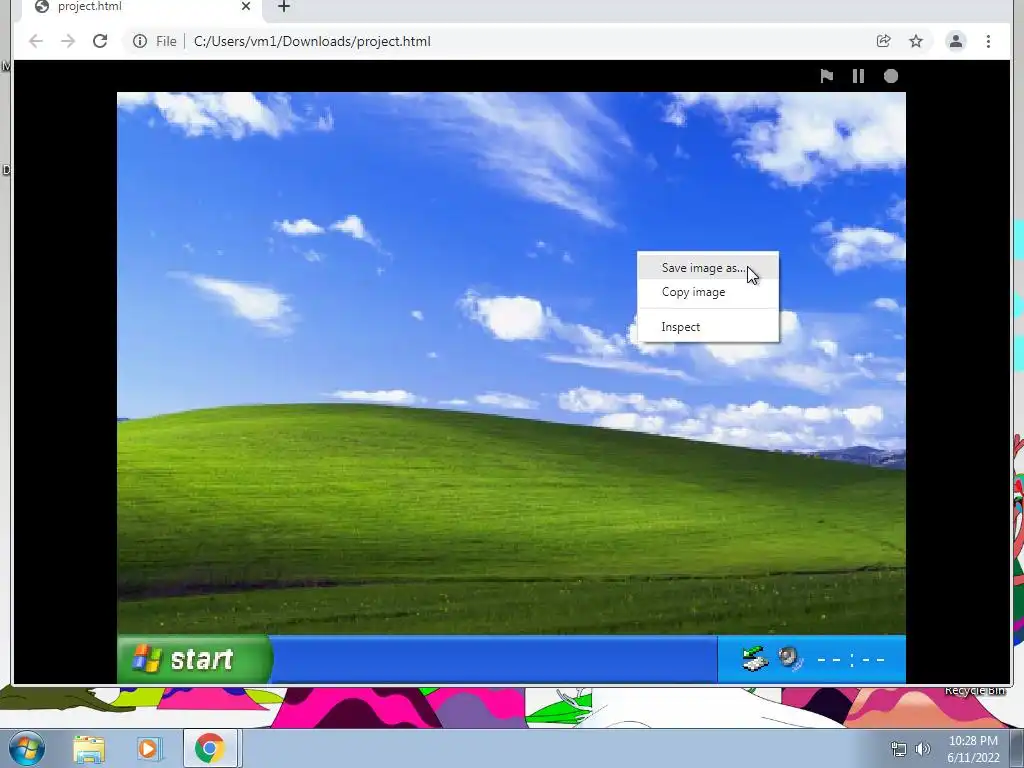The width and height of the screenshot is (1024, 768).
Task: Select Copy image from context menu
Action: click(708, 292)
